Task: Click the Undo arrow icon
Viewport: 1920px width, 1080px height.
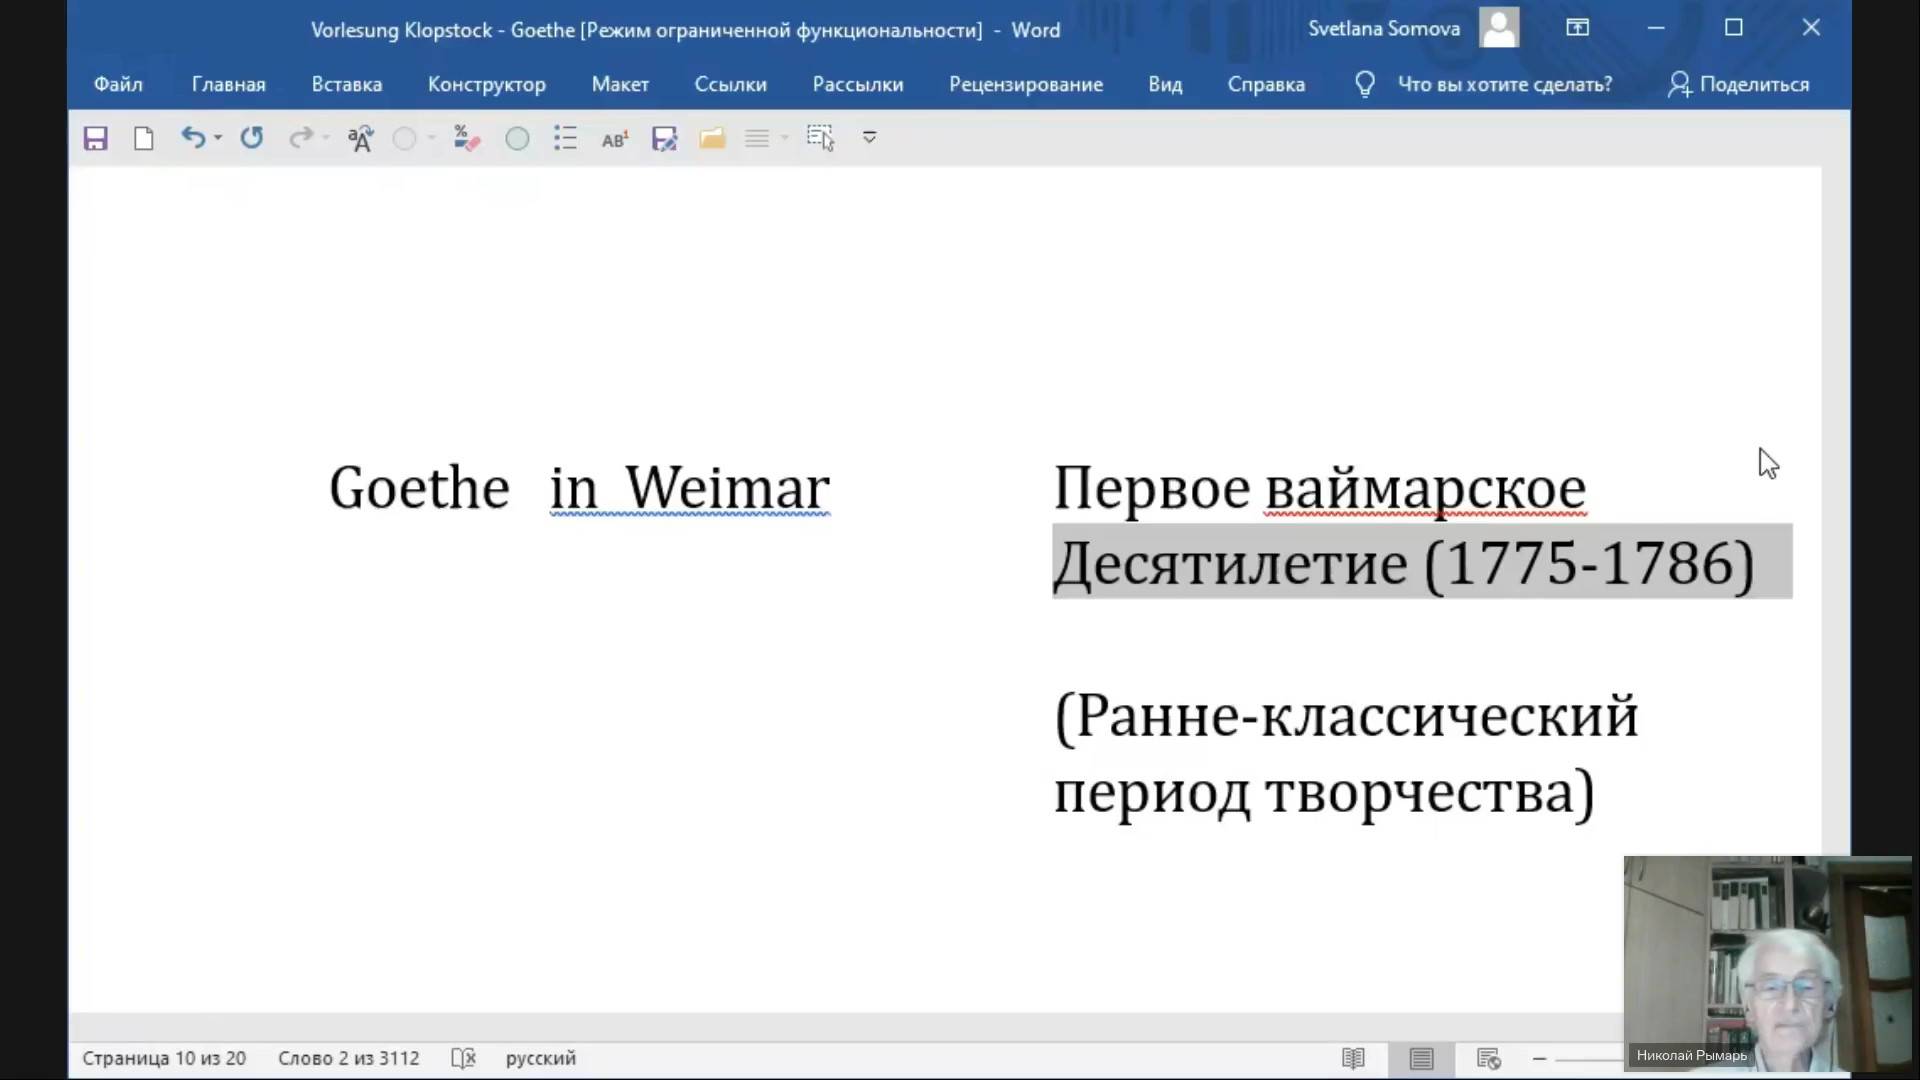Action: pyautogui.click(x=192, y=138)
